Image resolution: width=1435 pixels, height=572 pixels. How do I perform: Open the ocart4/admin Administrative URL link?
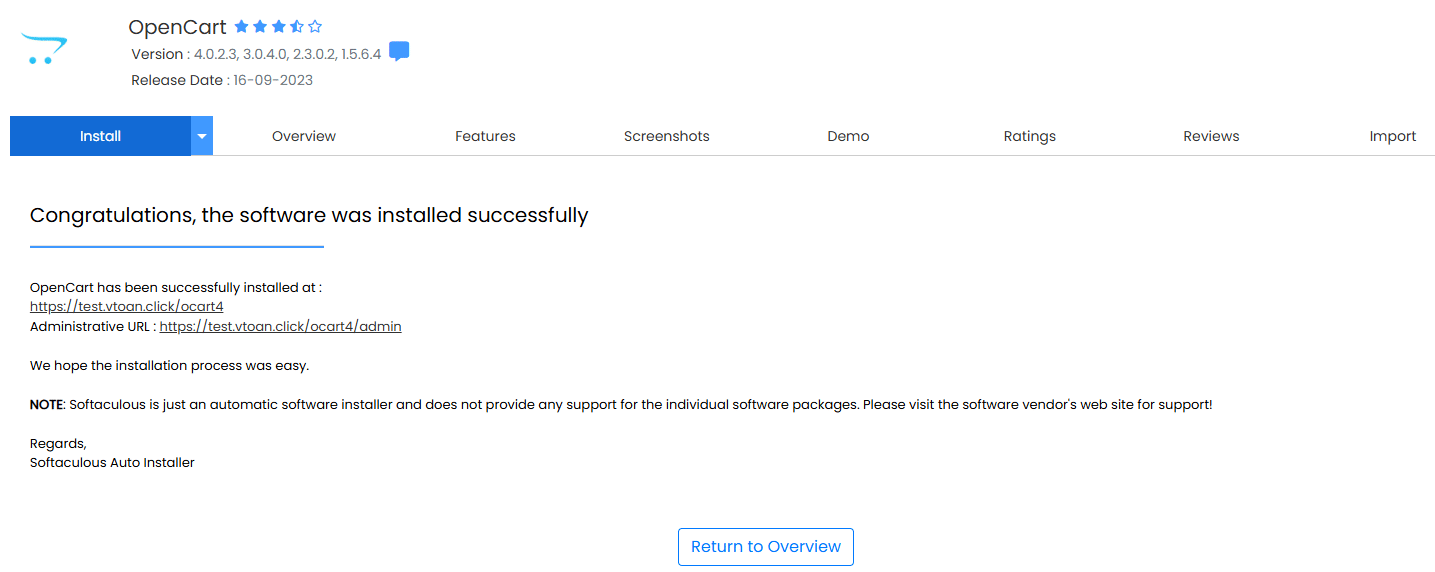coord(280,326)
